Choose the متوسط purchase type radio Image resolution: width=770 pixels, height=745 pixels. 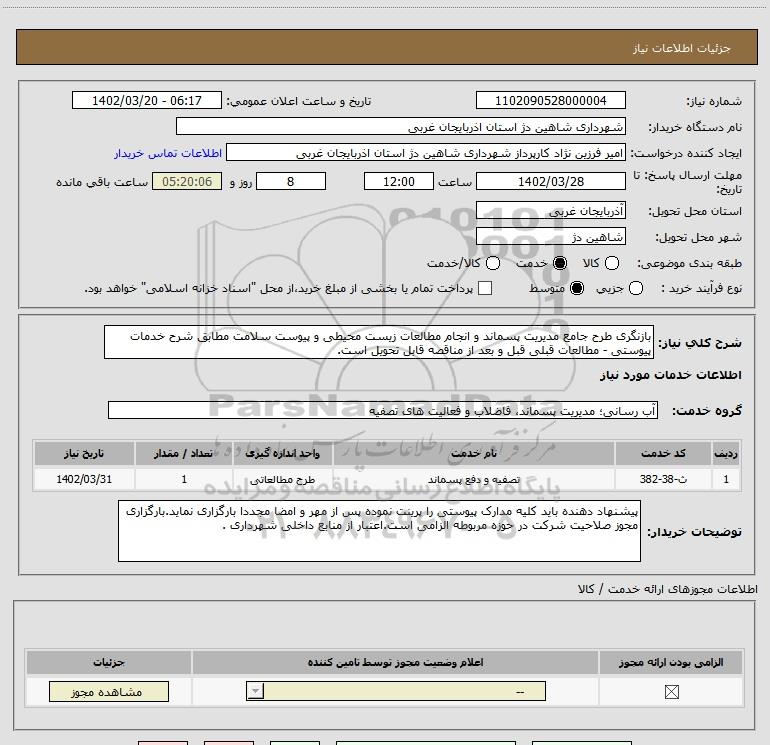coord(577,288)
